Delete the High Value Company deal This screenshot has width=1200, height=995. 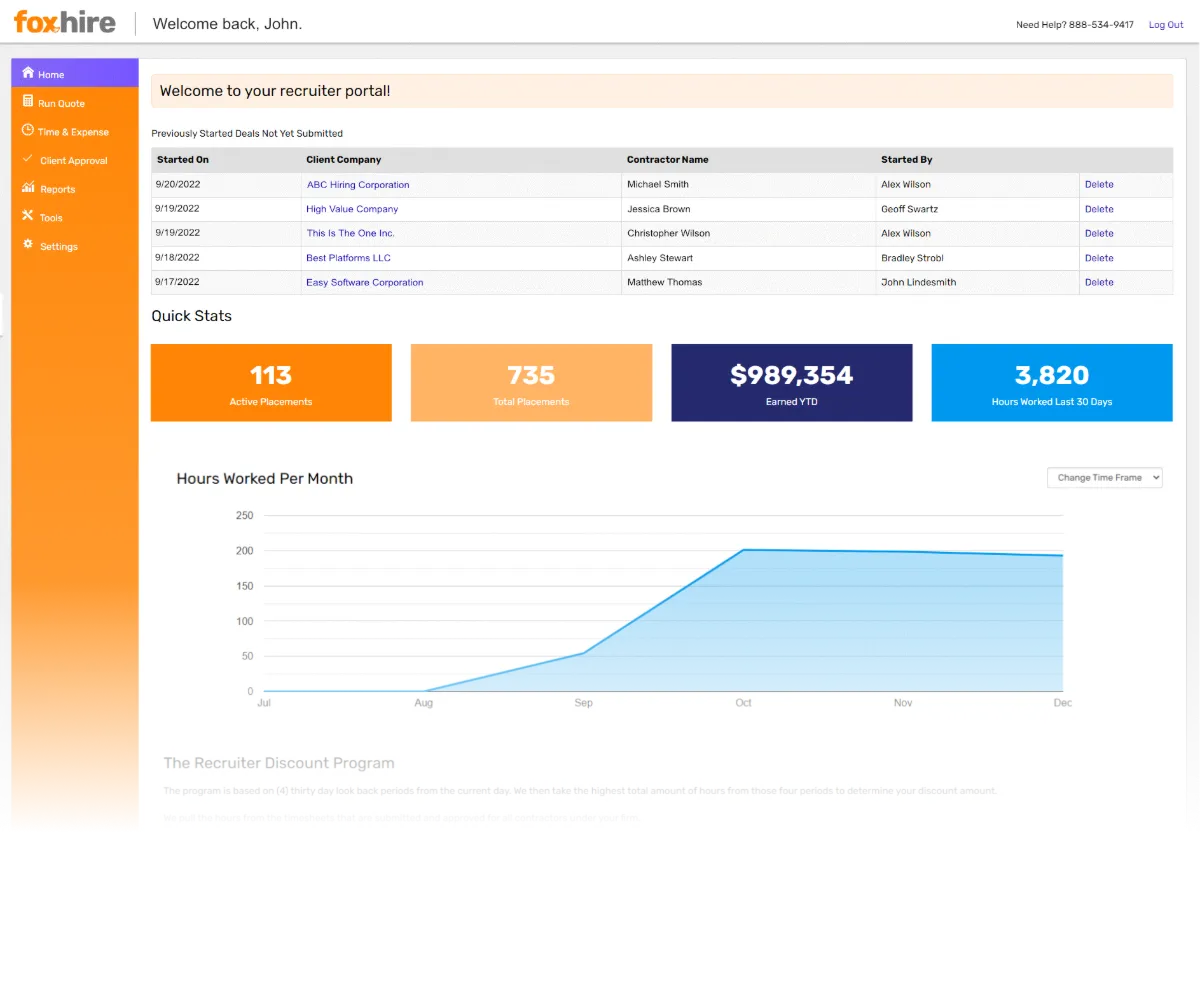tap(1099, 209)
